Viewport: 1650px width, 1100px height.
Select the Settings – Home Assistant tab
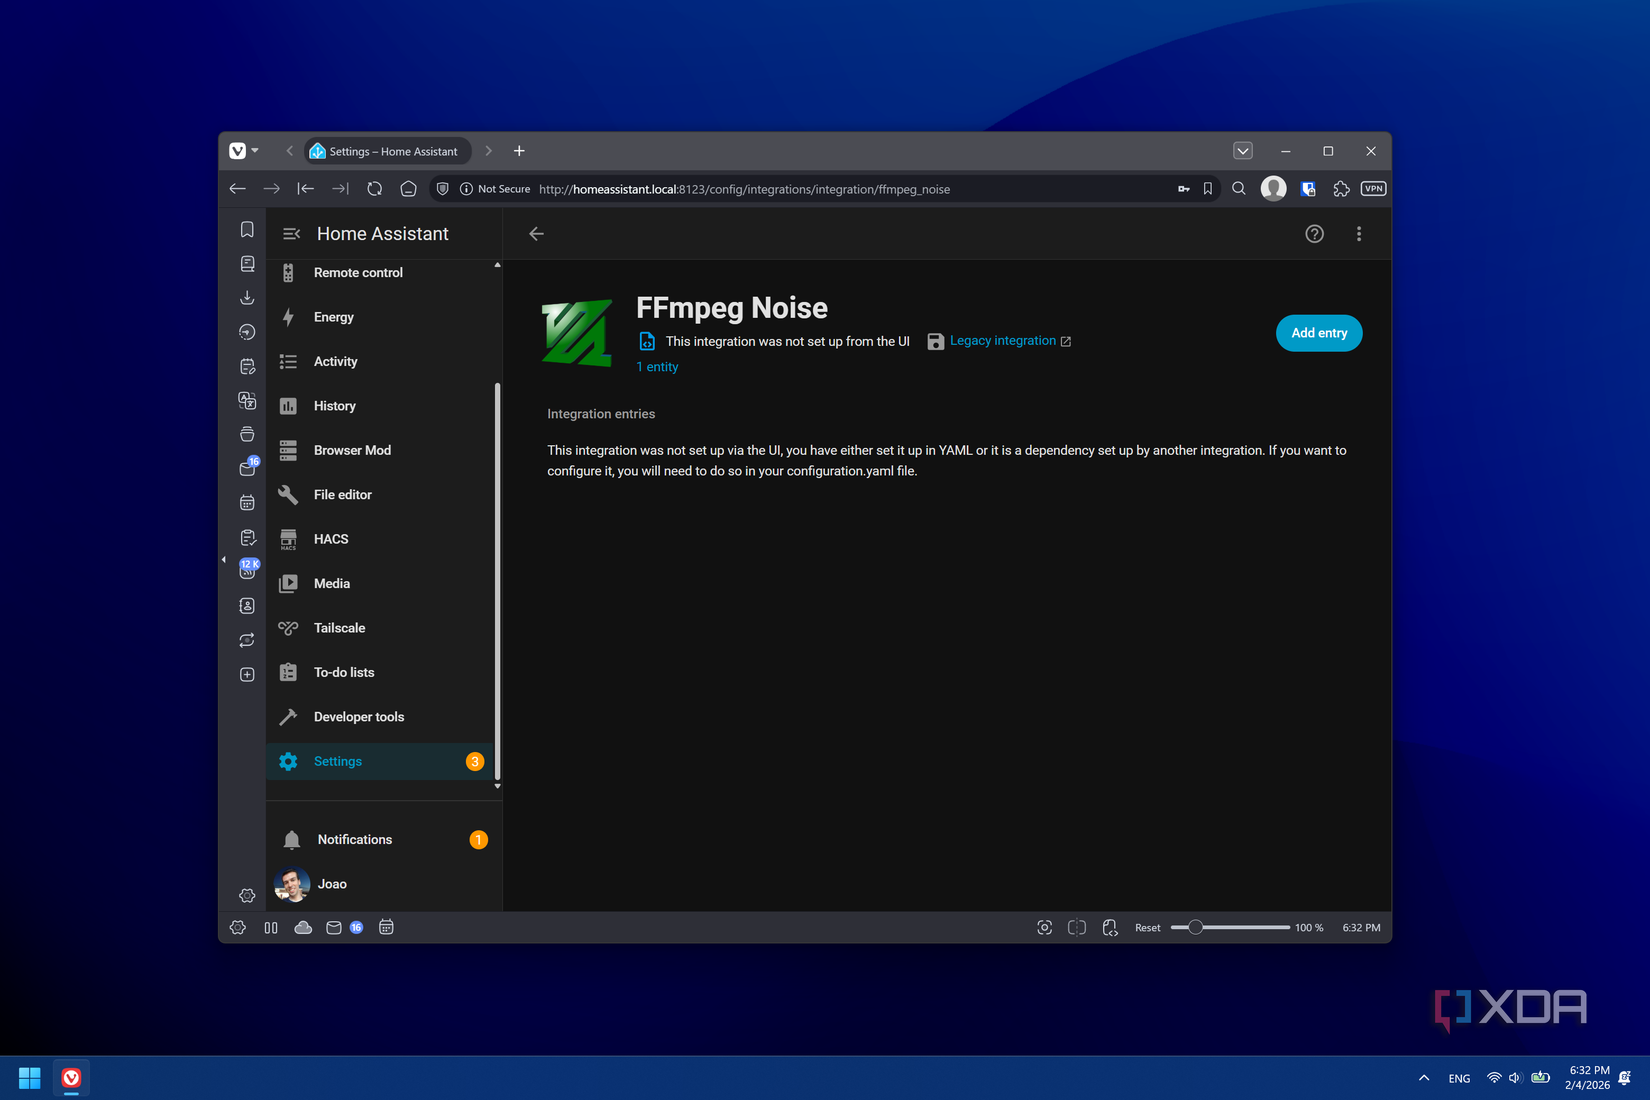[387, 151]
